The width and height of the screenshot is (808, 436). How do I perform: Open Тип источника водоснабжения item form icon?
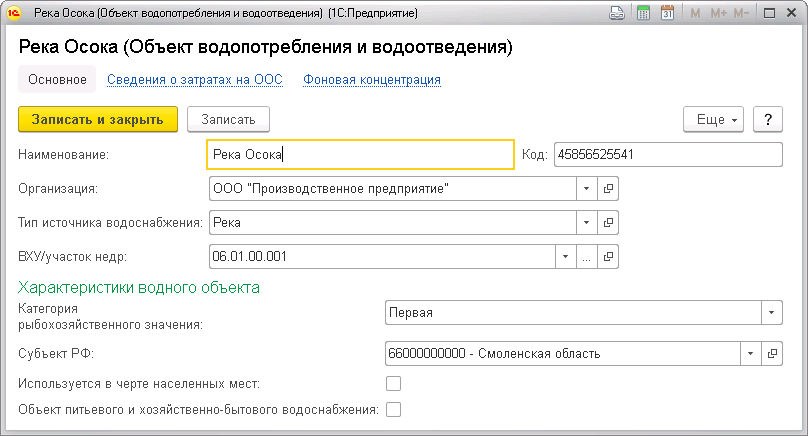tap(607, 222)
